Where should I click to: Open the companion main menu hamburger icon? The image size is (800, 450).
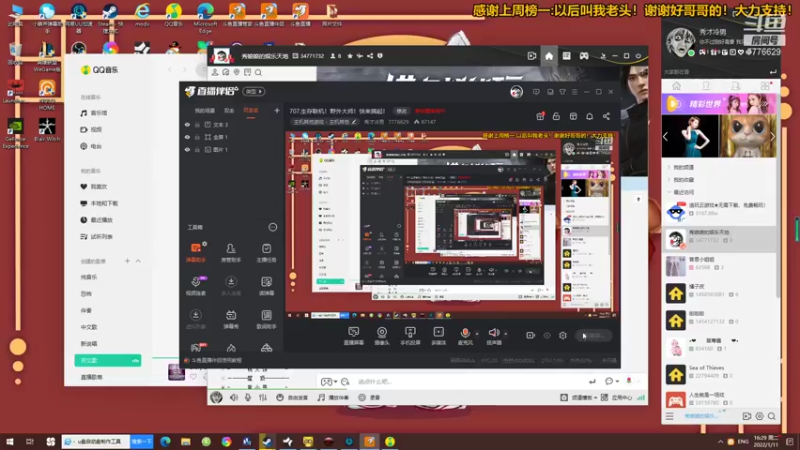(x=574, y=92)
